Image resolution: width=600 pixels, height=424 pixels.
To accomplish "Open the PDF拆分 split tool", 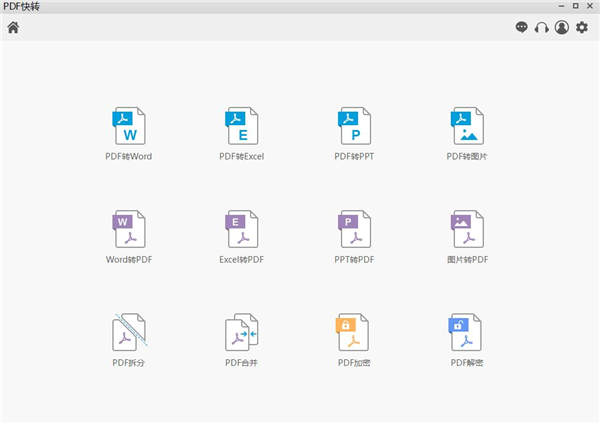I will [129, 332].
